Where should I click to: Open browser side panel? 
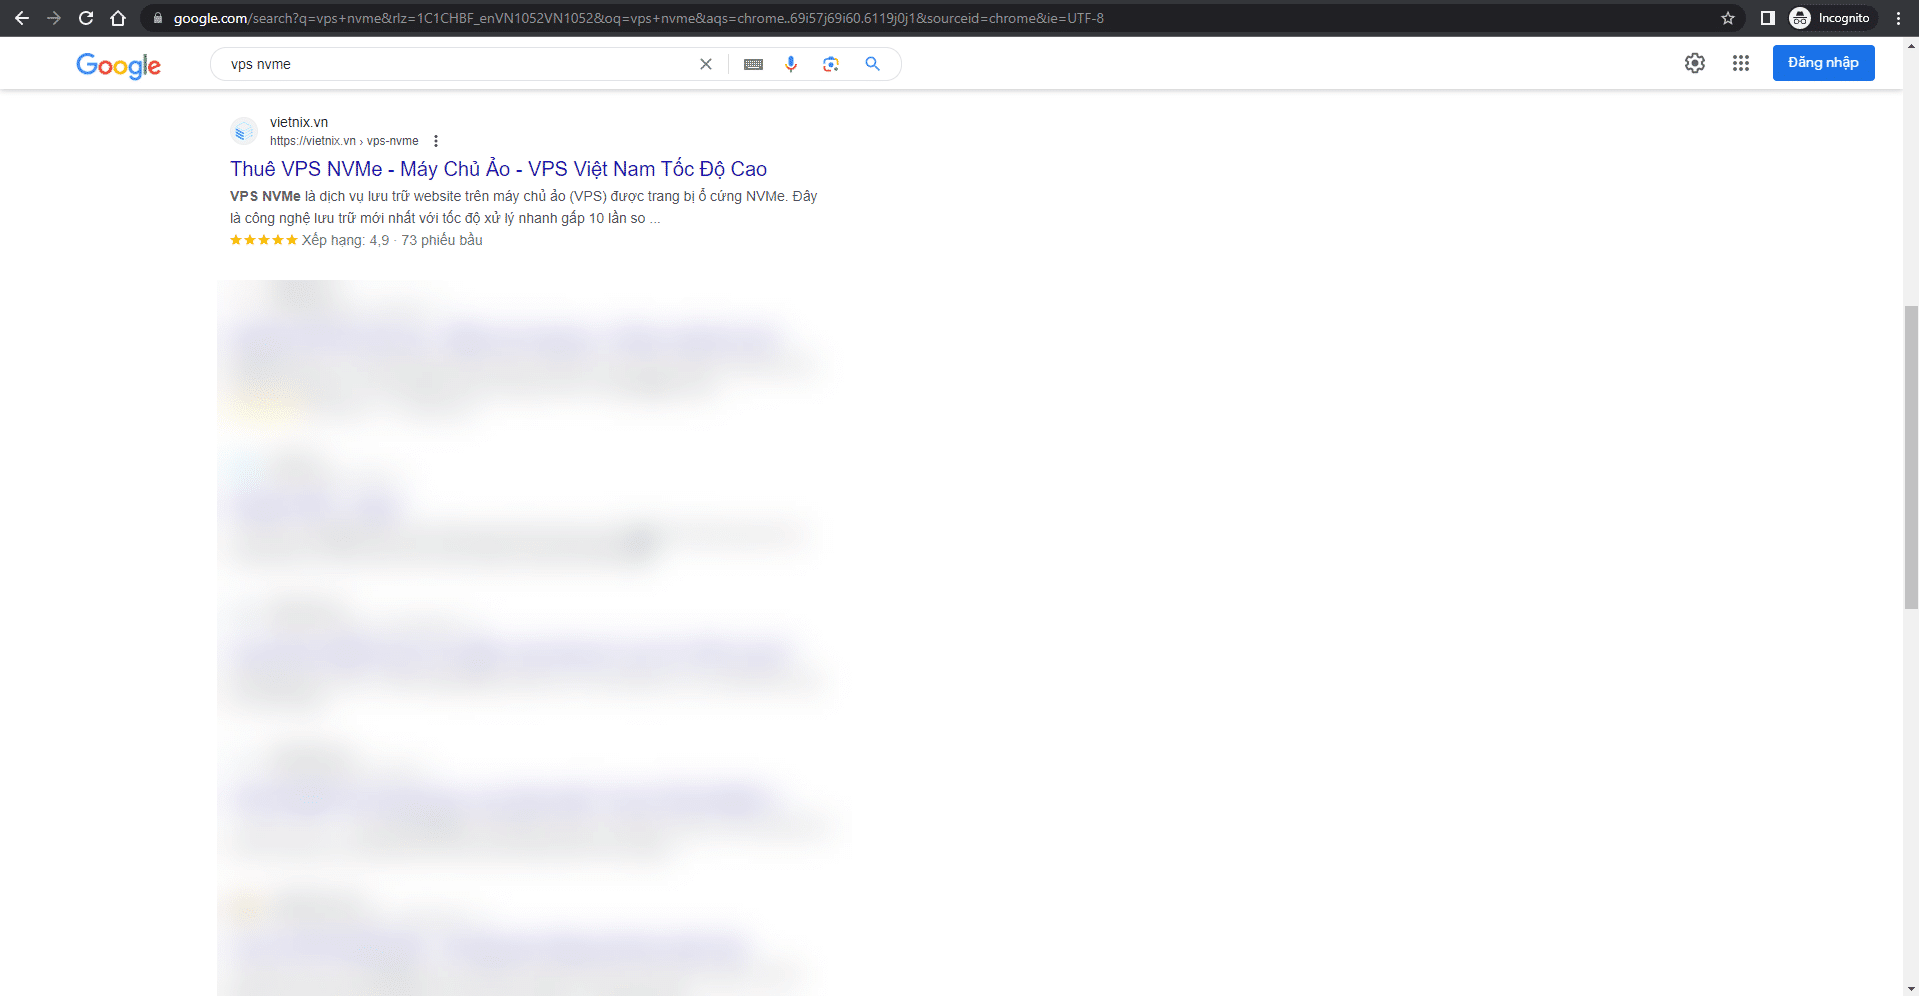coord(1768,18)
